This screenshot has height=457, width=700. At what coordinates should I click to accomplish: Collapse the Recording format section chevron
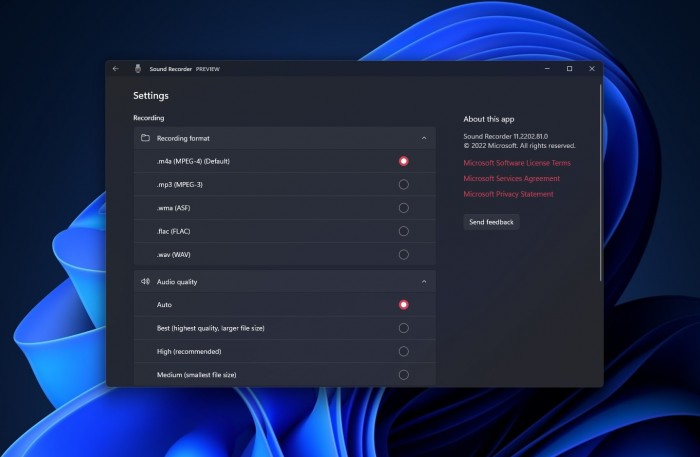424,138
